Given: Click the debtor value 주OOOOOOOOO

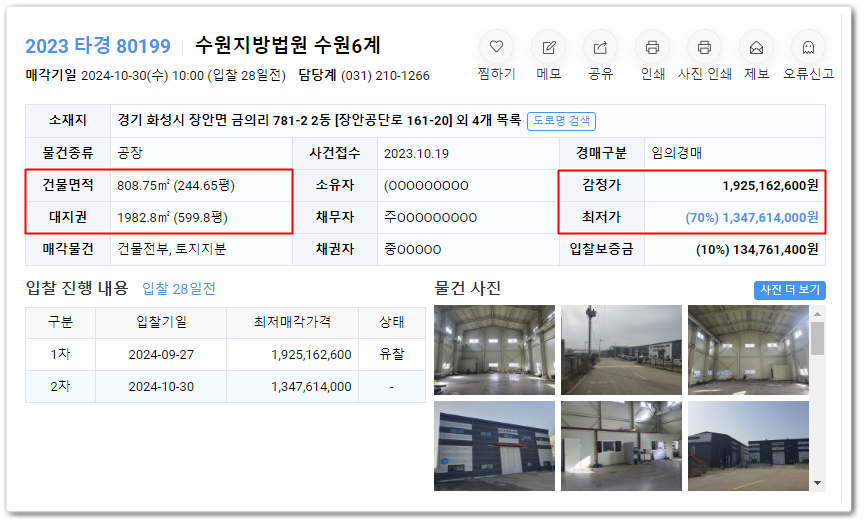Looking at the screenshot, I should pos(430,218).
